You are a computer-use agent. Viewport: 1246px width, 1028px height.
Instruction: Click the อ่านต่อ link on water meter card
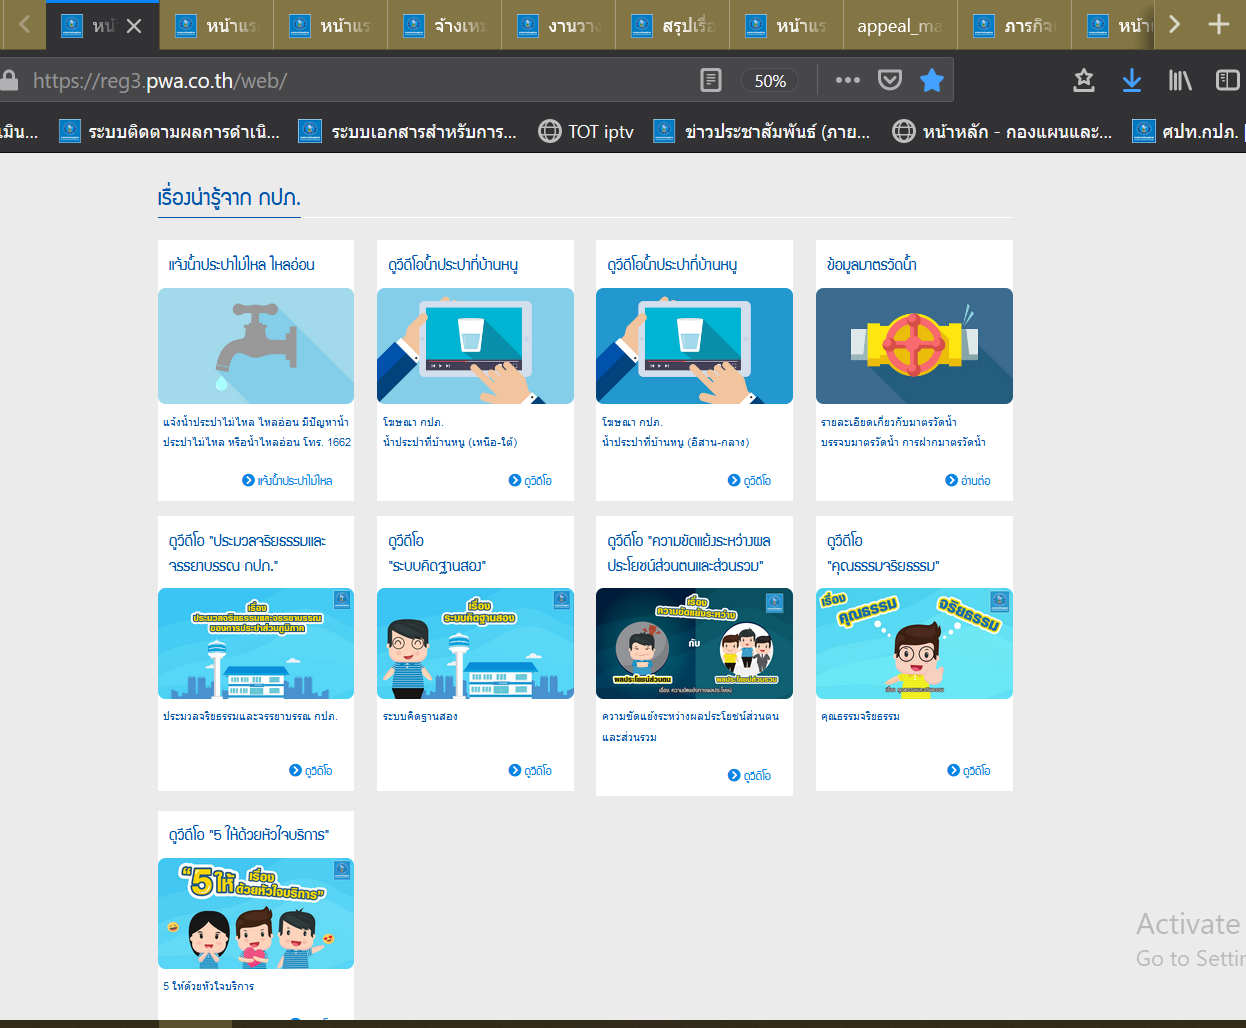point(968,481)
